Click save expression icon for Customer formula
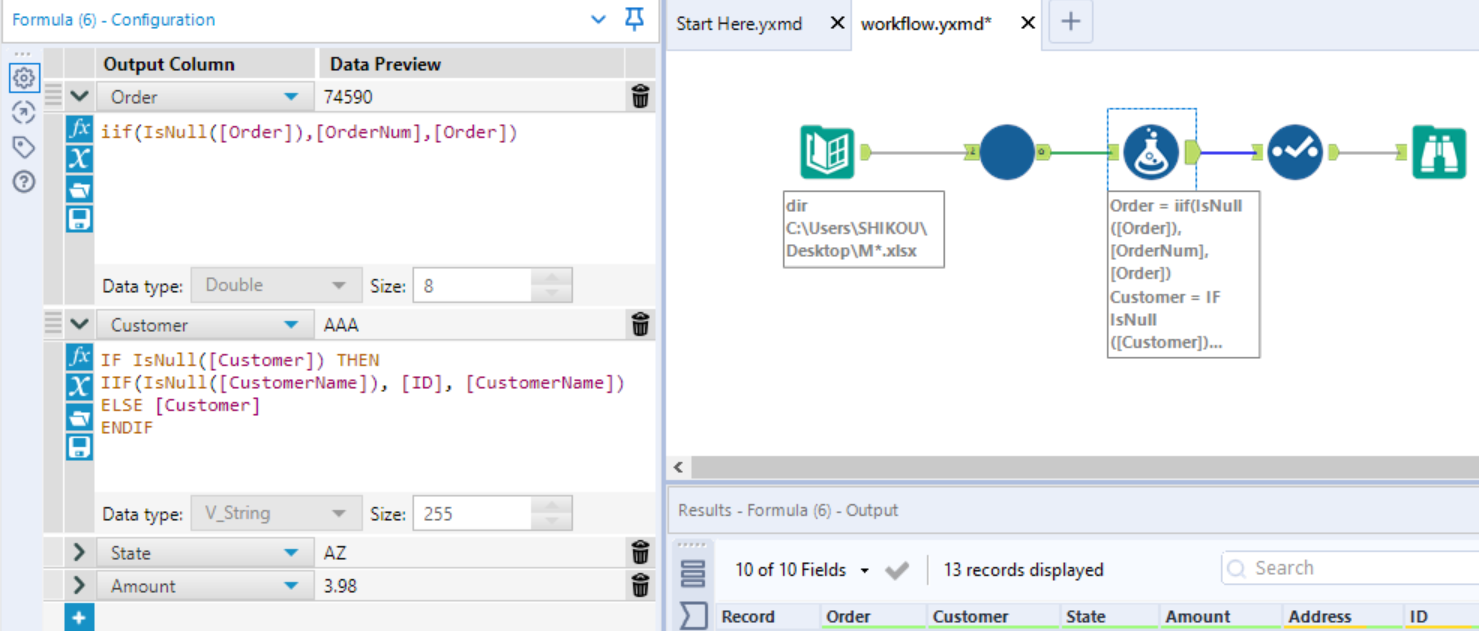The height and width of the screenshot is (631, 1479). (79, 447)
